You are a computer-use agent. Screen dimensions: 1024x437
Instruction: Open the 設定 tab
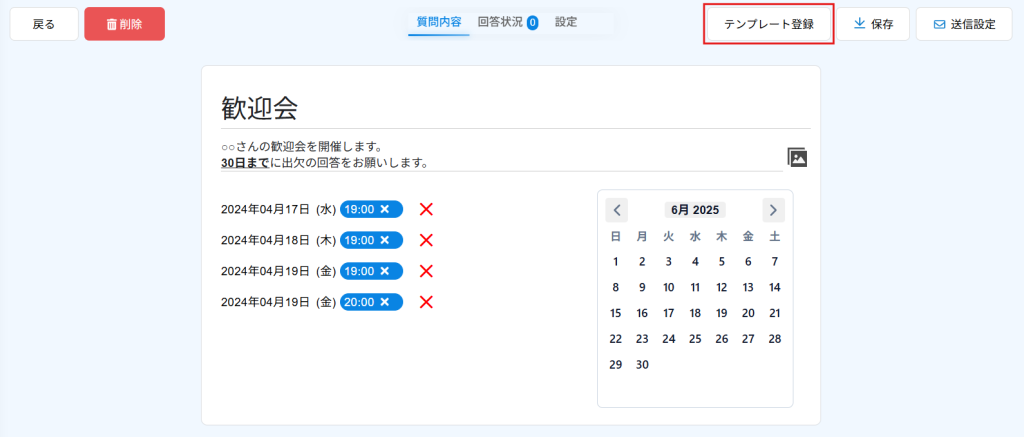tap(566, 22)
